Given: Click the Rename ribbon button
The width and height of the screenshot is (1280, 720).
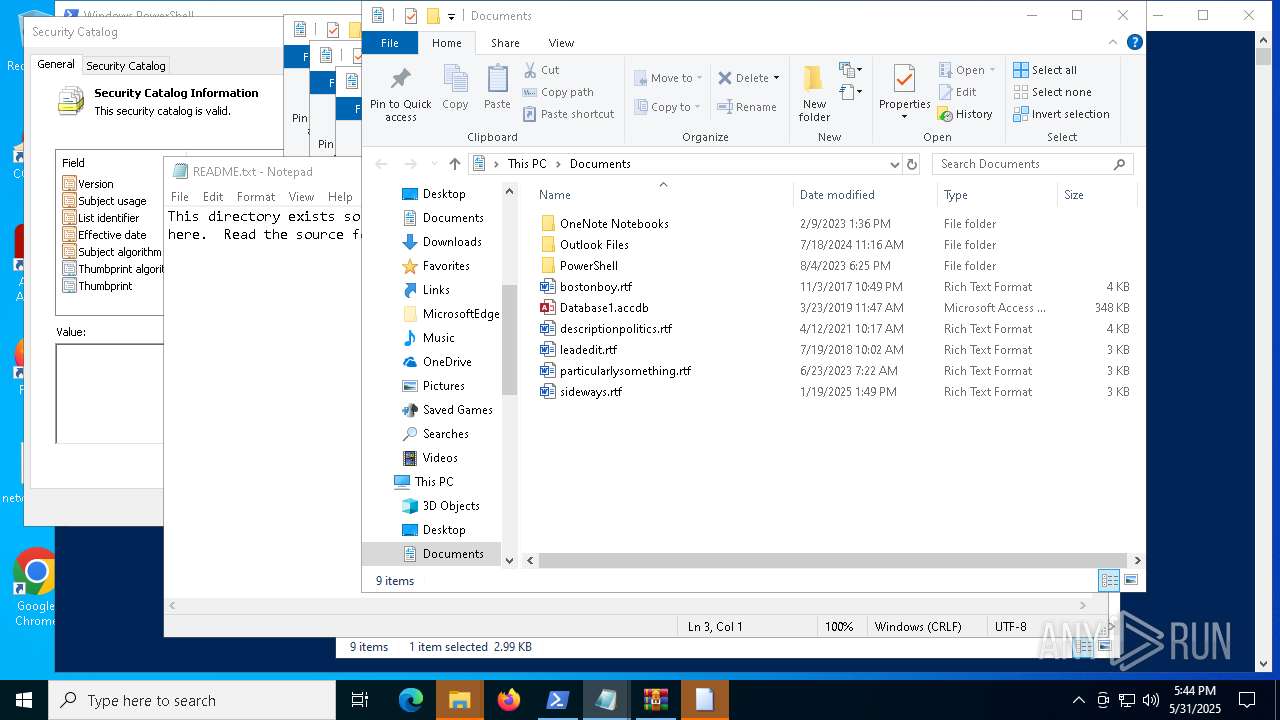Looking at the screenshot, I should [747, 107].
